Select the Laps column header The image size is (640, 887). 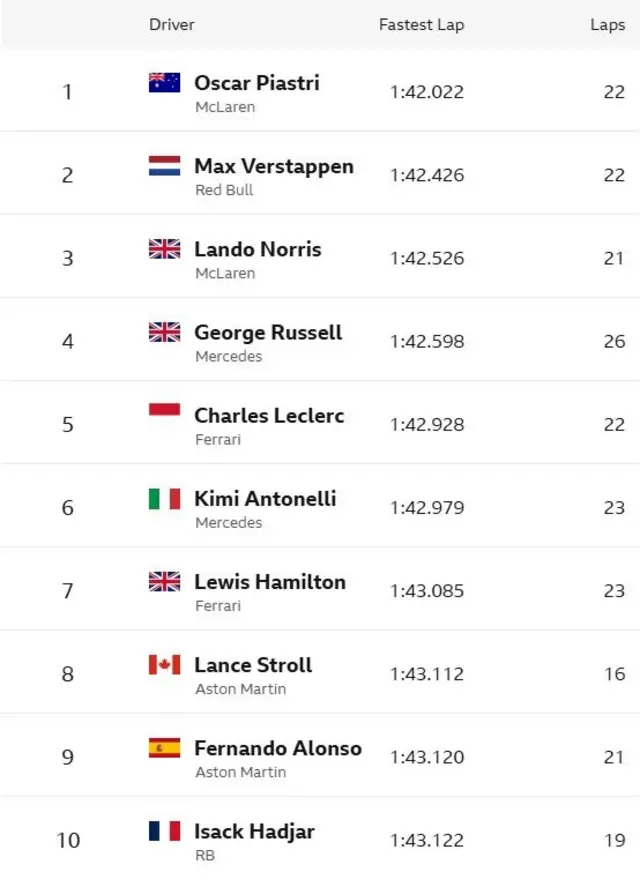point(608,25)
